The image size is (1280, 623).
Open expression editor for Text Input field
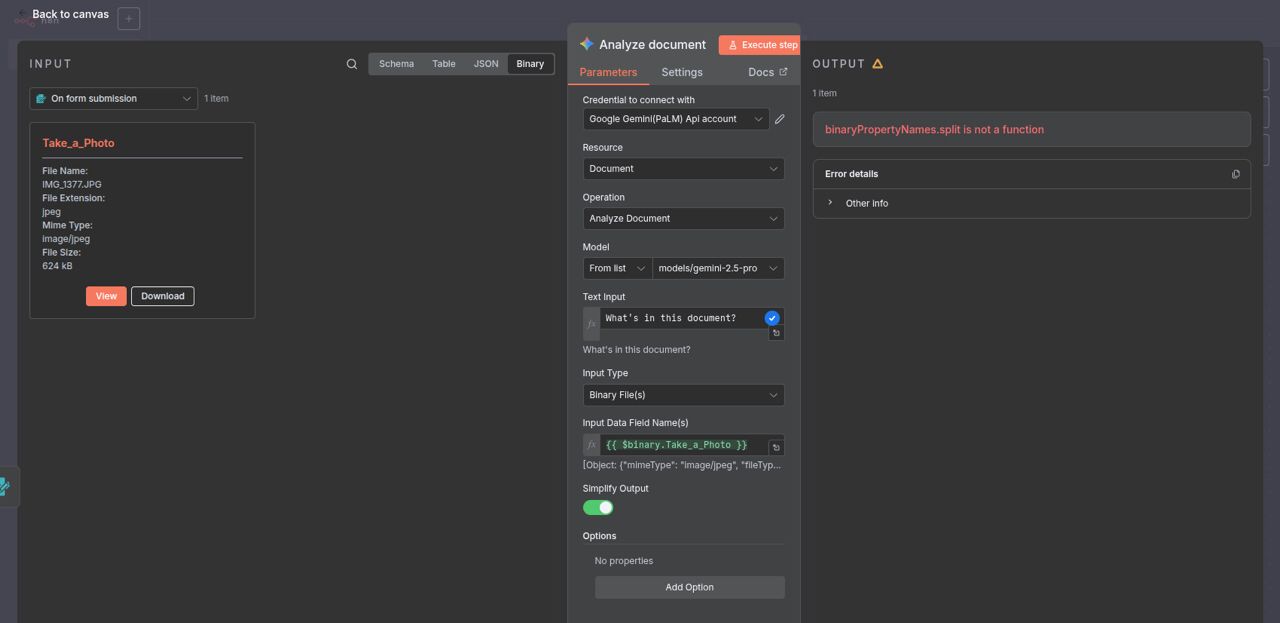pos(776,333)
